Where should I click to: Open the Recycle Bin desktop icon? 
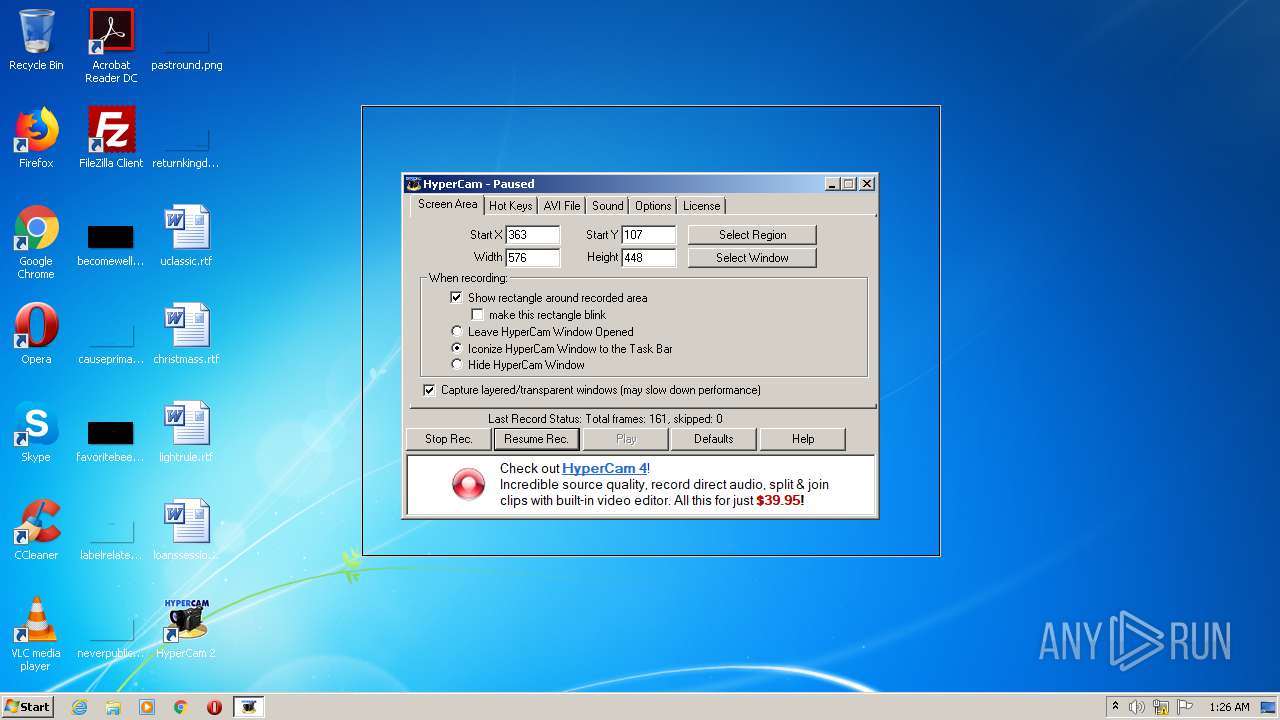(36, 41)
